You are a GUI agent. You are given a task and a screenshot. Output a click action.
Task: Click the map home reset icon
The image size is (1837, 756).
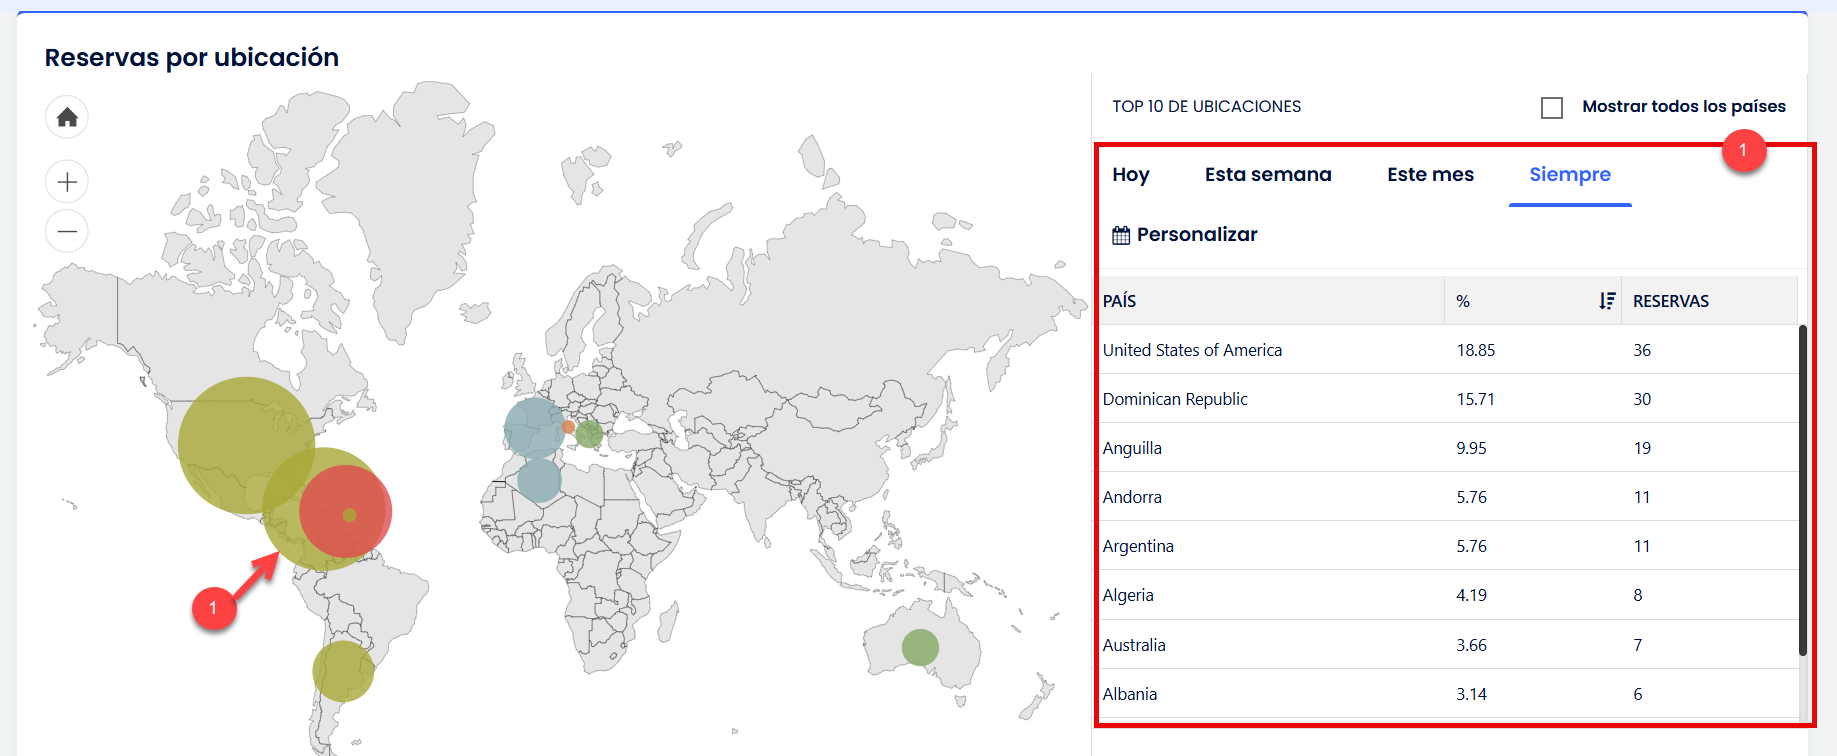[x=67, y=117]
